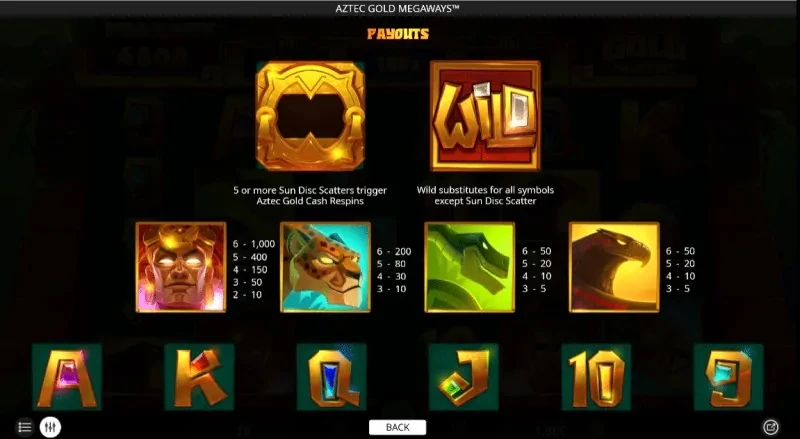Image resolution: width=800 pixels, height=439 pixels.
Task: Select the golden A card symbol
Action: 67,377
